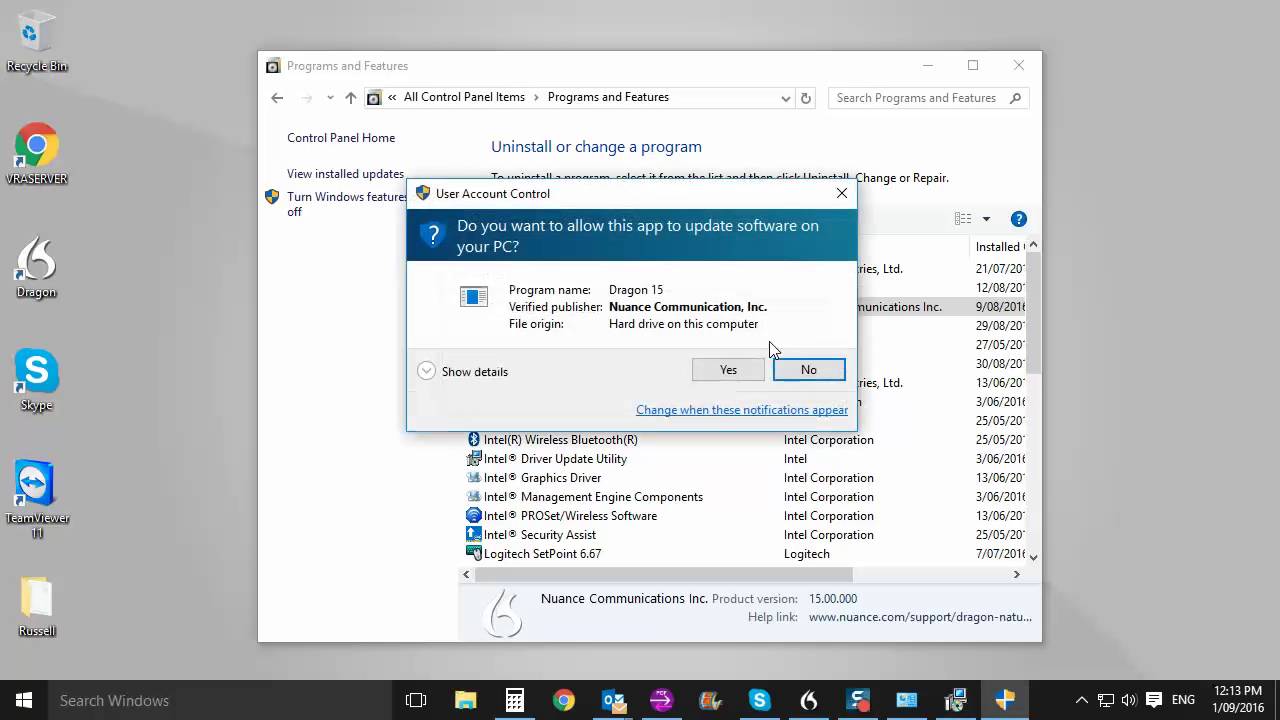Open Turn Windows features on or off
1280x720 pixels.
pos(346,204)
